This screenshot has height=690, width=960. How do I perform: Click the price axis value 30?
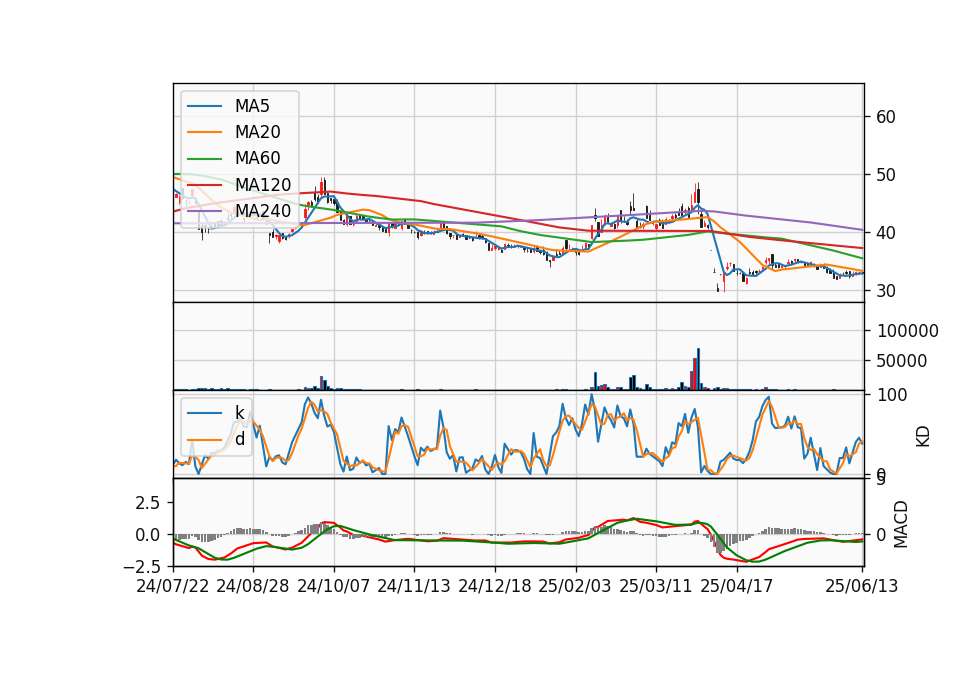(x=886, y=291)
